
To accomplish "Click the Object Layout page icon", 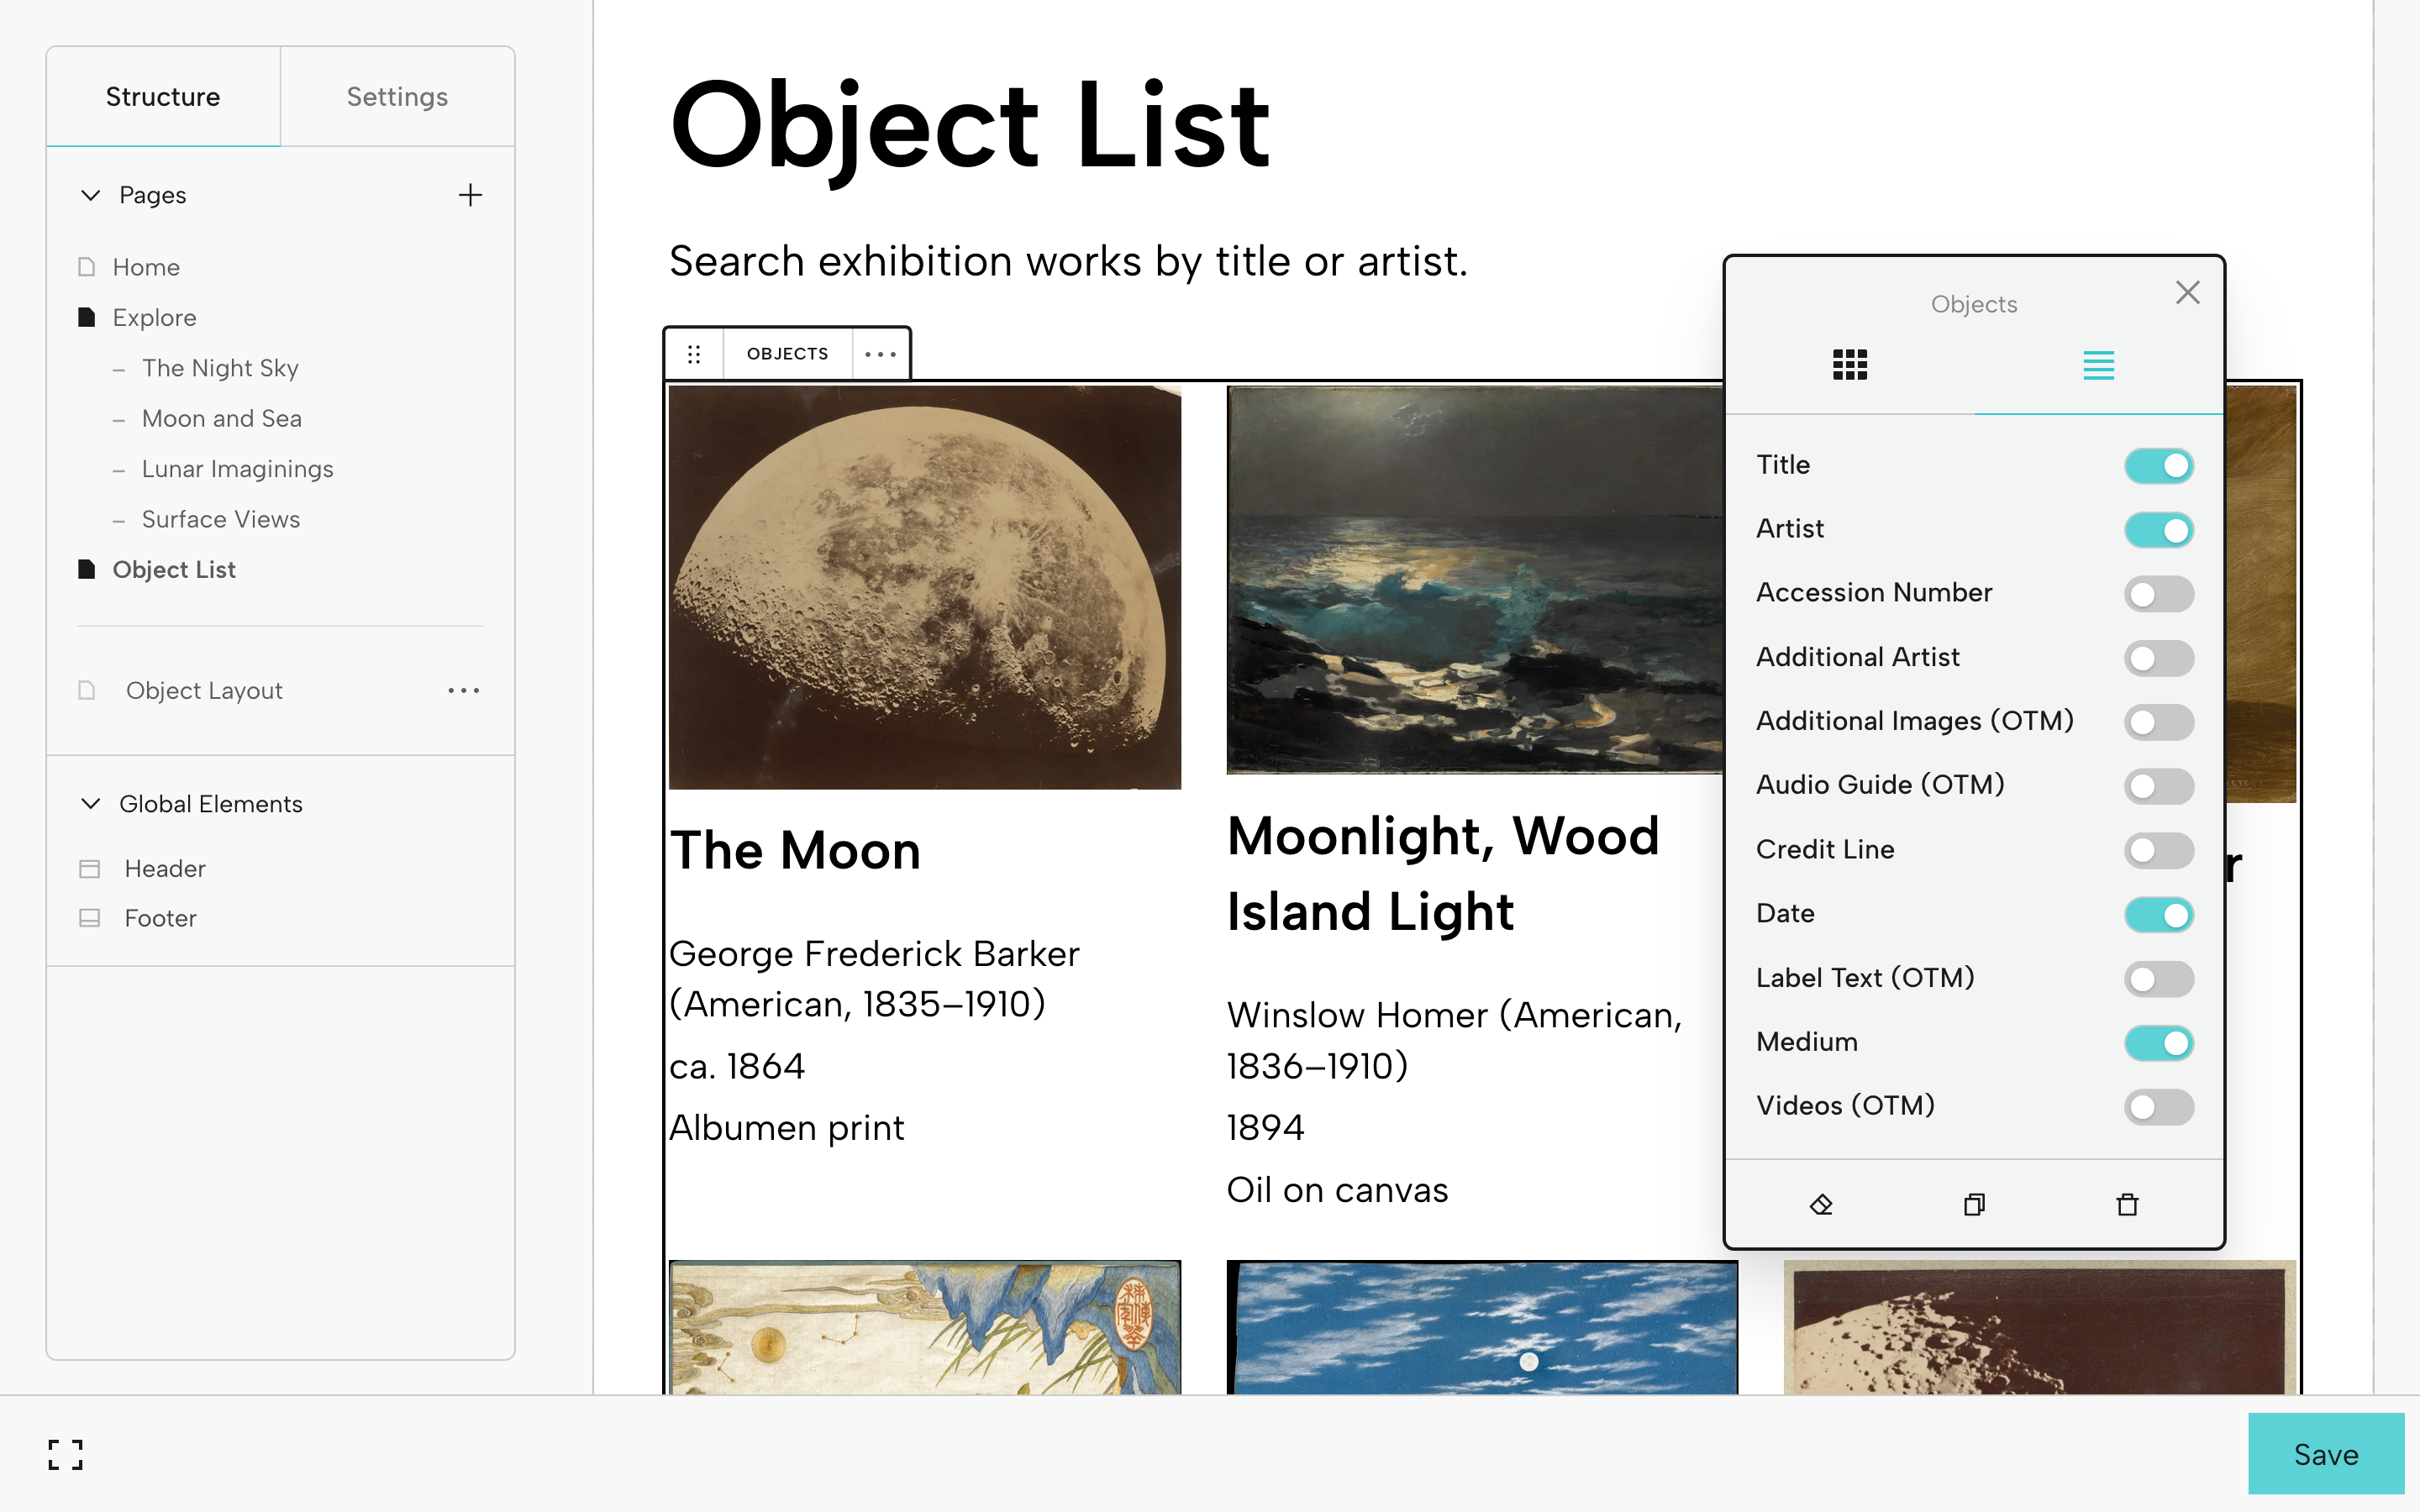I will [x=87, y=690].
